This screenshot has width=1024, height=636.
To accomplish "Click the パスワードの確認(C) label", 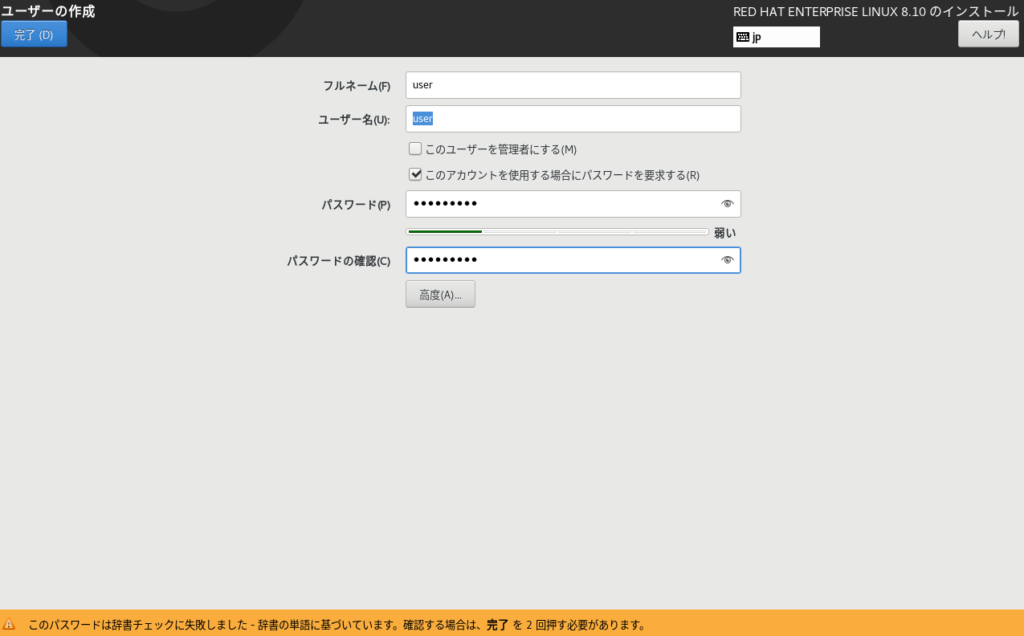I will pos(338,261).
